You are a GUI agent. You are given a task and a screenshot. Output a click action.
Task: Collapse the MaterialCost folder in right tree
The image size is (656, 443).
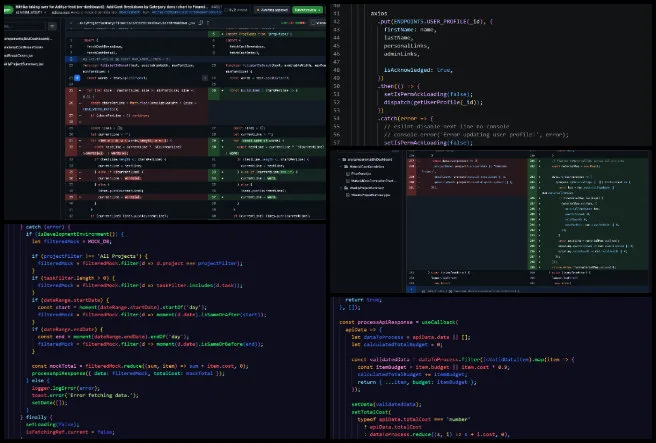tap(341, 166)
